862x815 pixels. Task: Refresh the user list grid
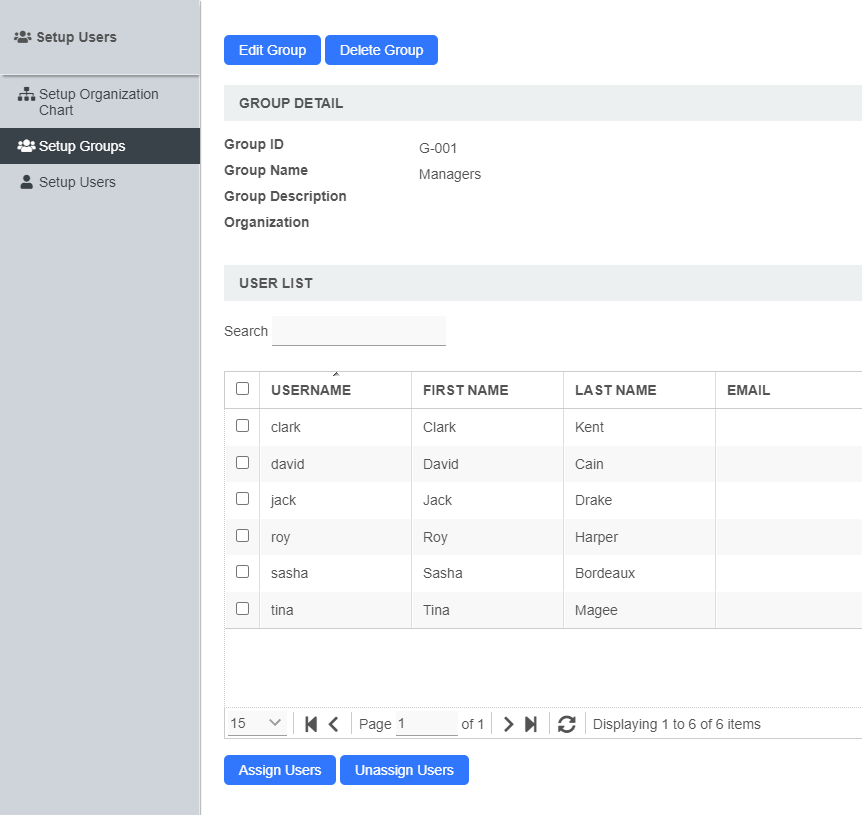567,724
